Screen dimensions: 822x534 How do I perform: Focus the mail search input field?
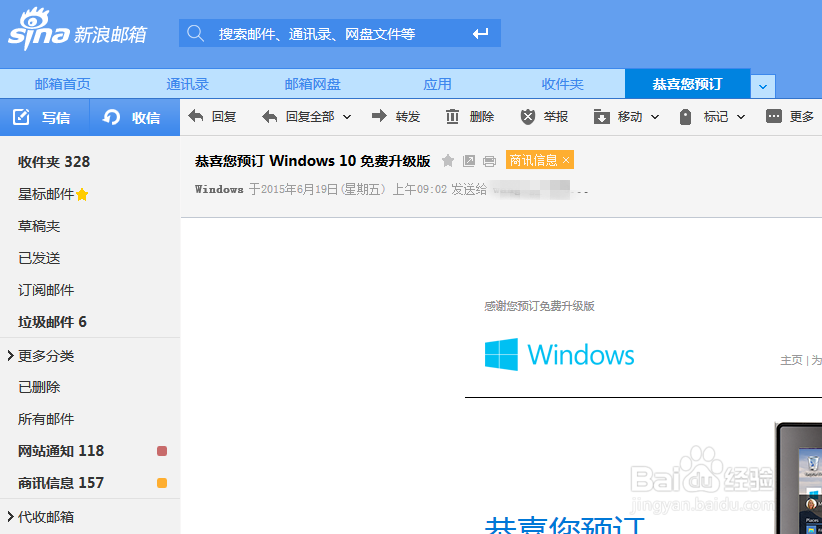[339, 34]
